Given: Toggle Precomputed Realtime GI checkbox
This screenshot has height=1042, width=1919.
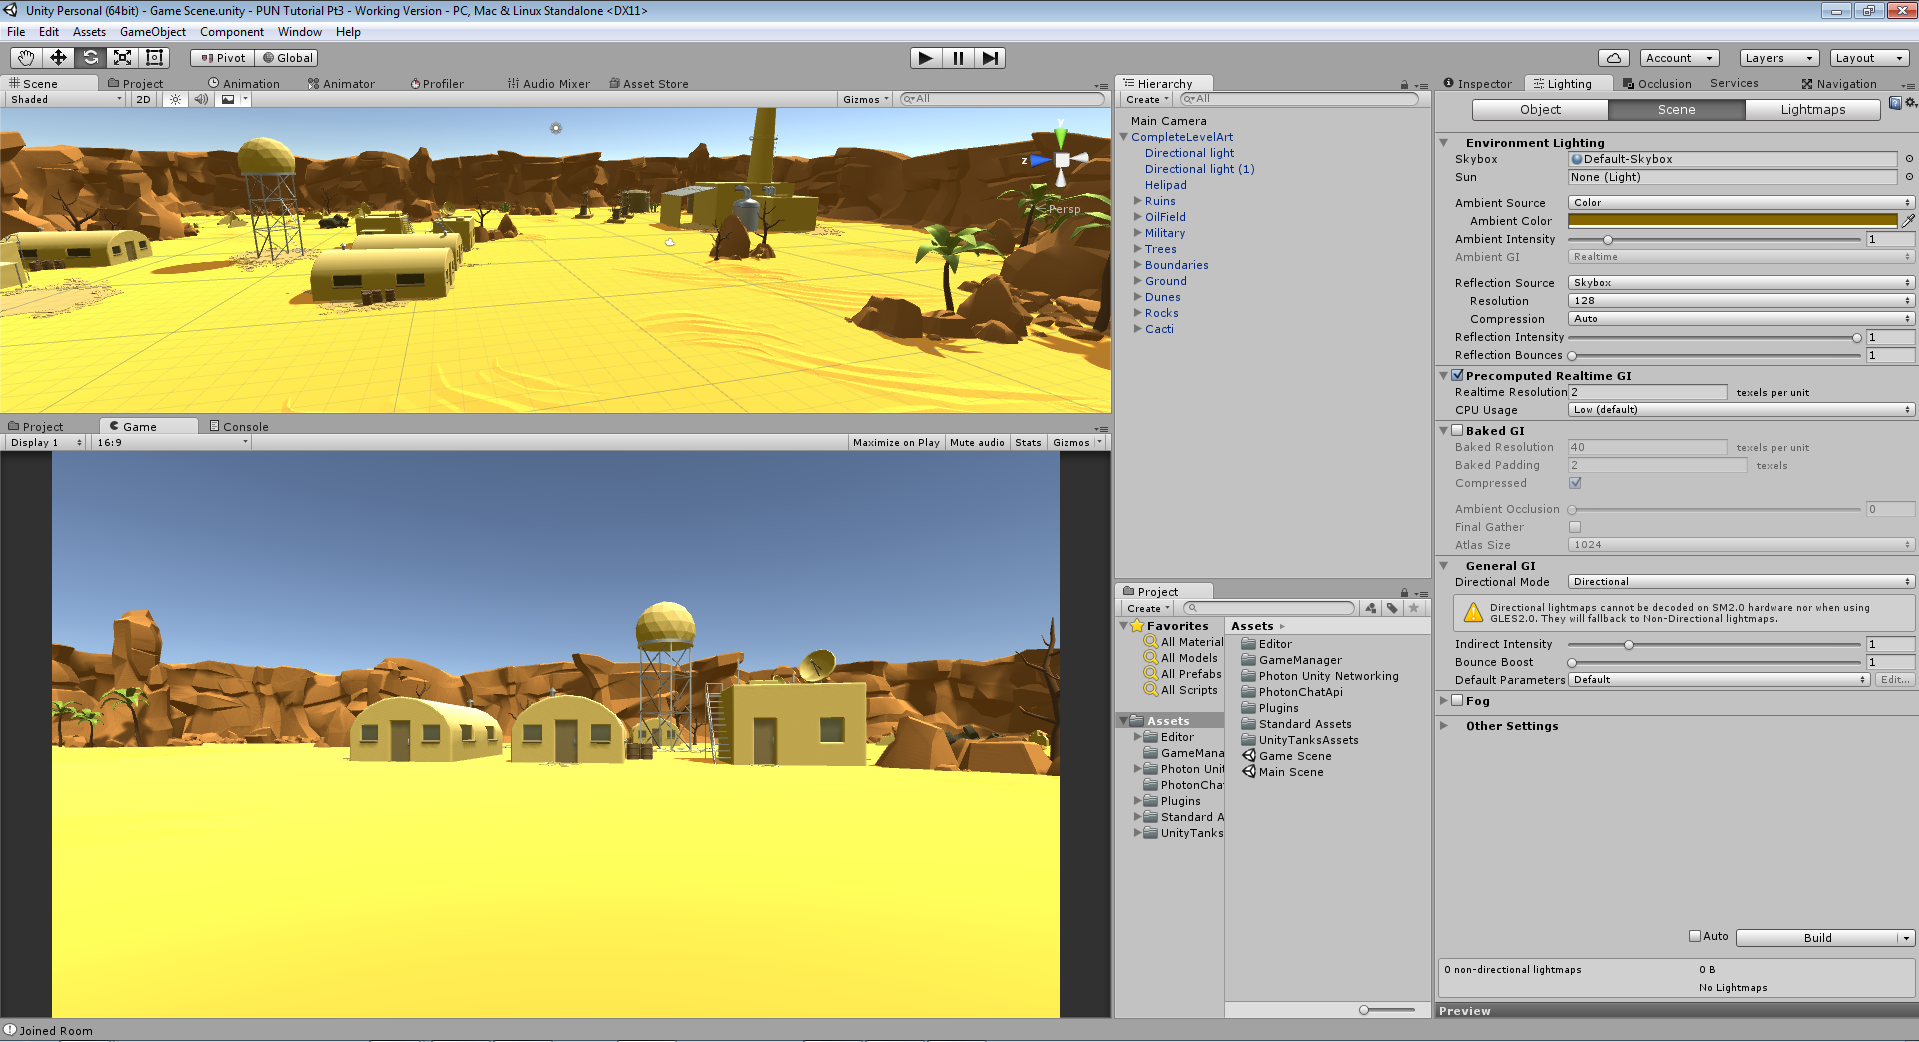Looking at the screenshot, I should click(1458, 375).
